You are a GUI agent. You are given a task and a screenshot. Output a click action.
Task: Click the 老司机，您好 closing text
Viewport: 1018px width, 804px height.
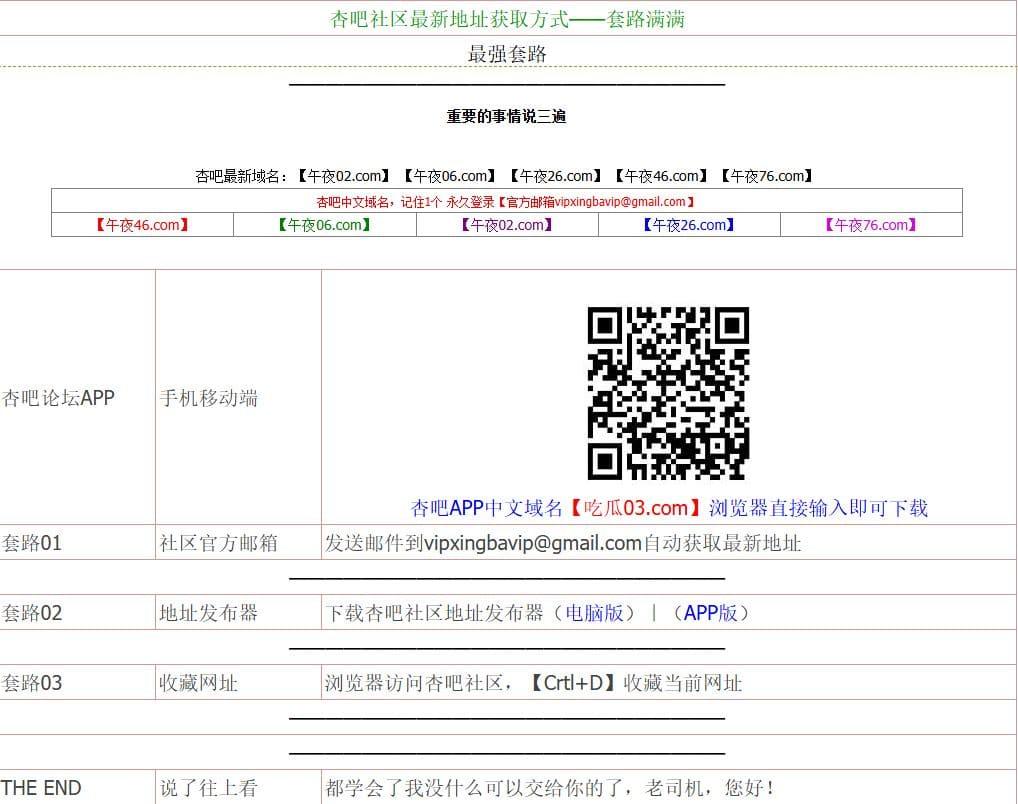tap(710, 788)
